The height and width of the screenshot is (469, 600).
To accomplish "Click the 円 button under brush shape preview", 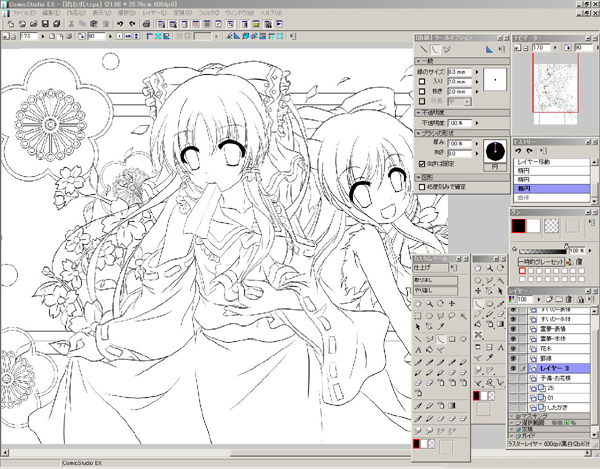I will (x=495, y=168).
